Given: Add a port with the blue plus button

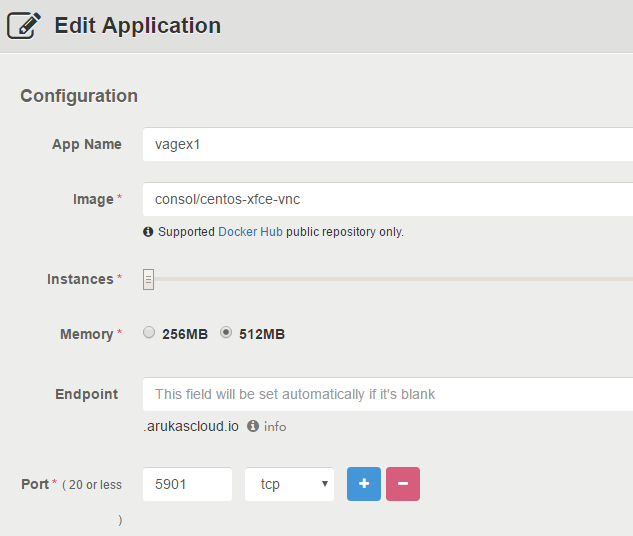Looking at the screenshot, I should 364,484.
